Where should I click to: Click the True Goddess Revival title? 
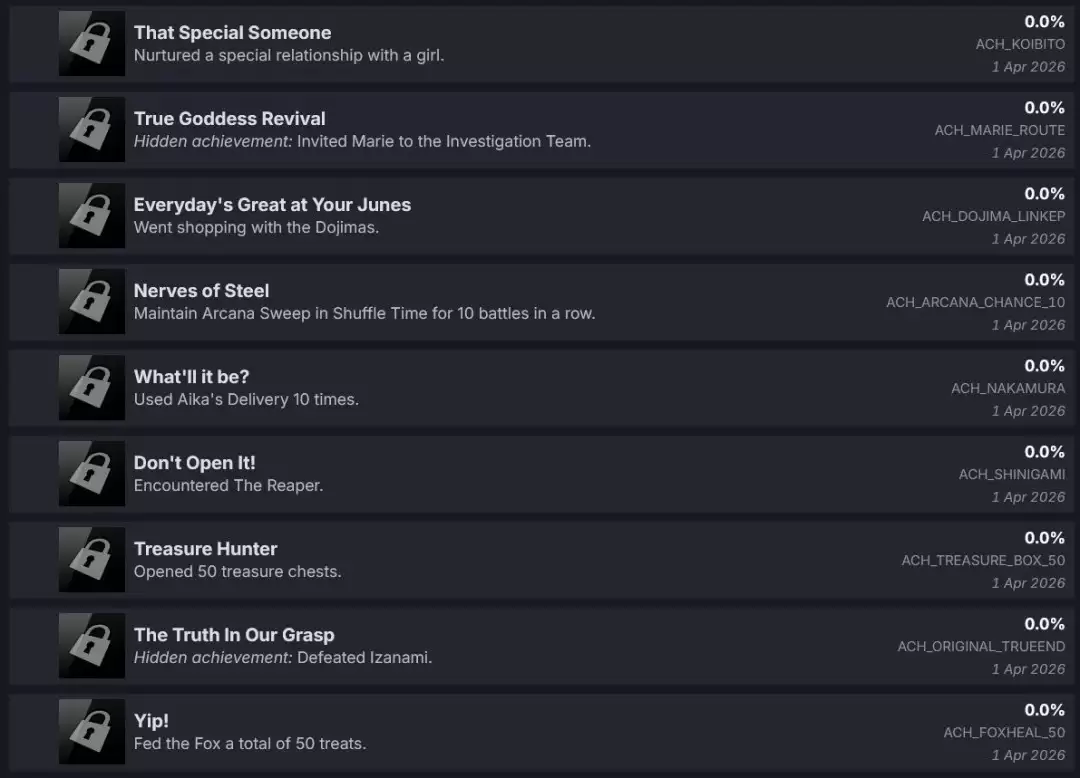[229, 119]
